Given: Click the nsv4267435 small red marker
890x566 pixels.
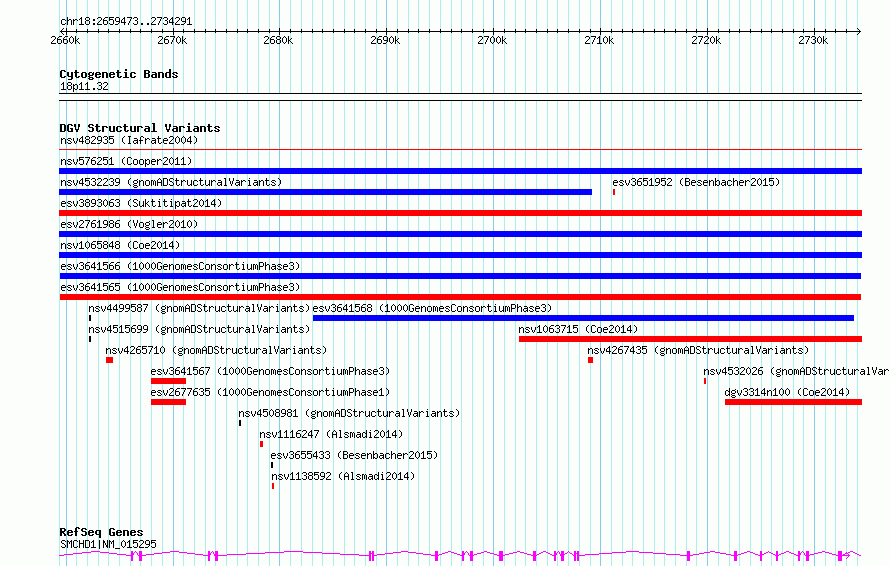Looking at the screenshot, I should pos(590,360).
